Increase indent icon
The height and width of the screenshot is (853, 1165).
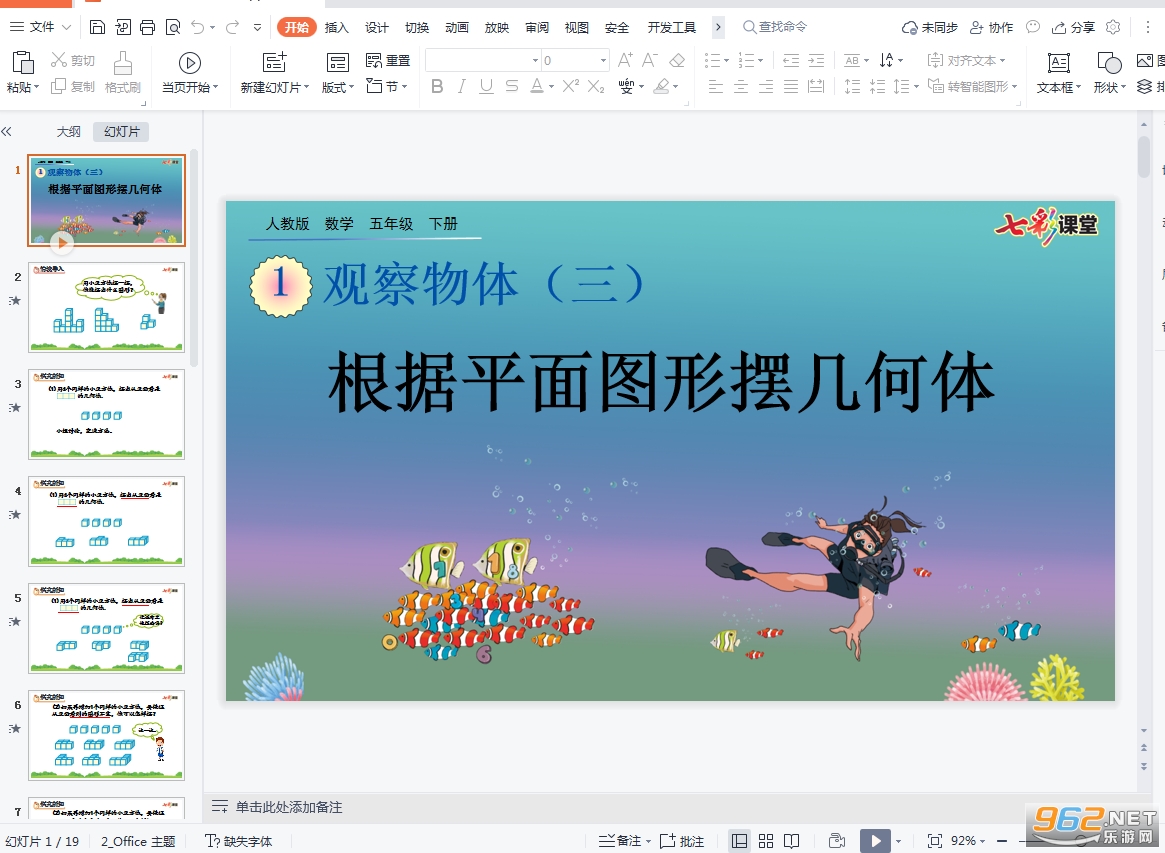(x=817, y=60)
